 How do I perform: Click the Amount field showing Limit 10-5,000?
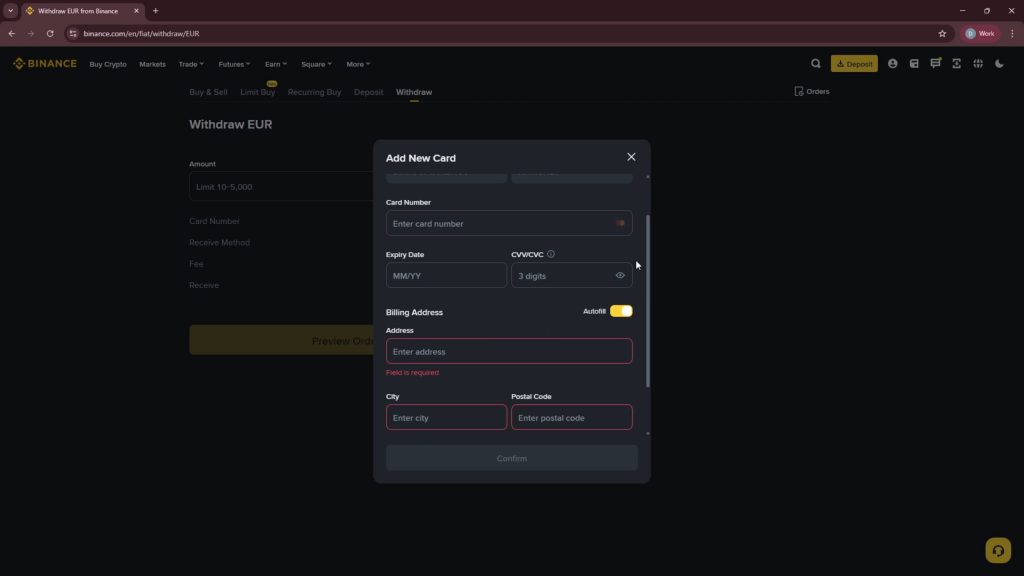tap(281, 187)
